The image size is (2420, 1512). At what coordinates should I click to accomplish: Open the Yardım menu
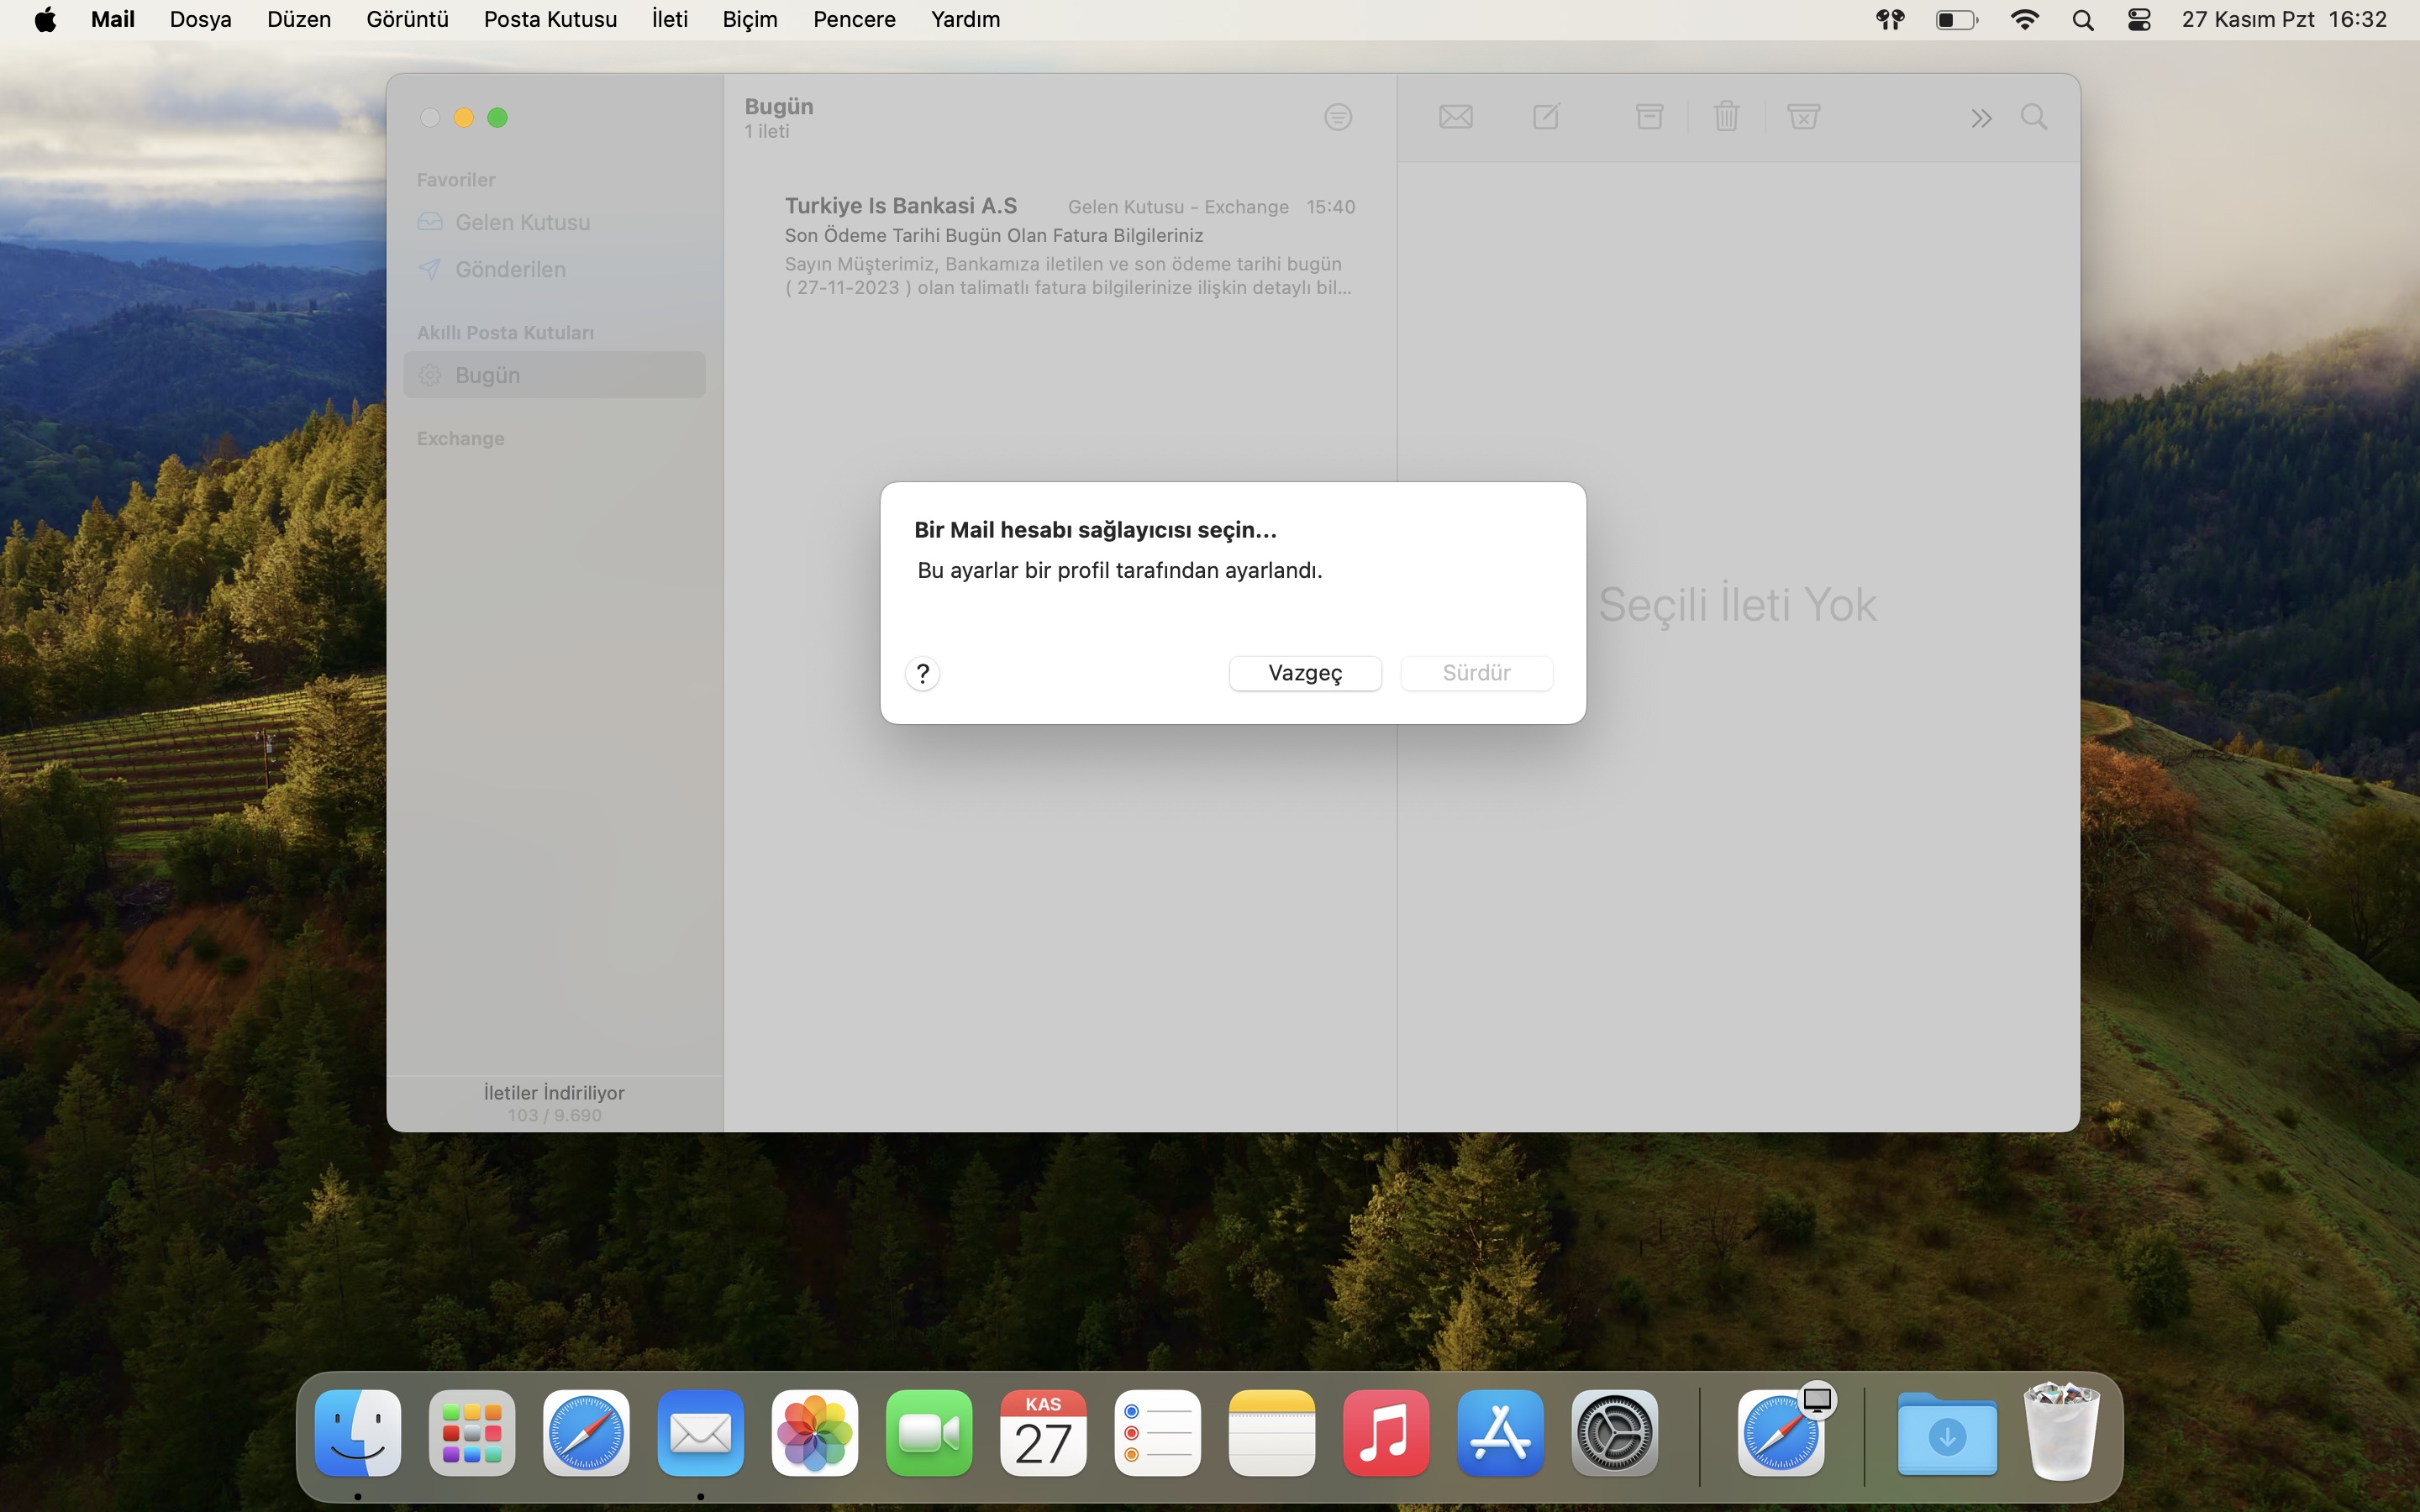pos(965,19)
